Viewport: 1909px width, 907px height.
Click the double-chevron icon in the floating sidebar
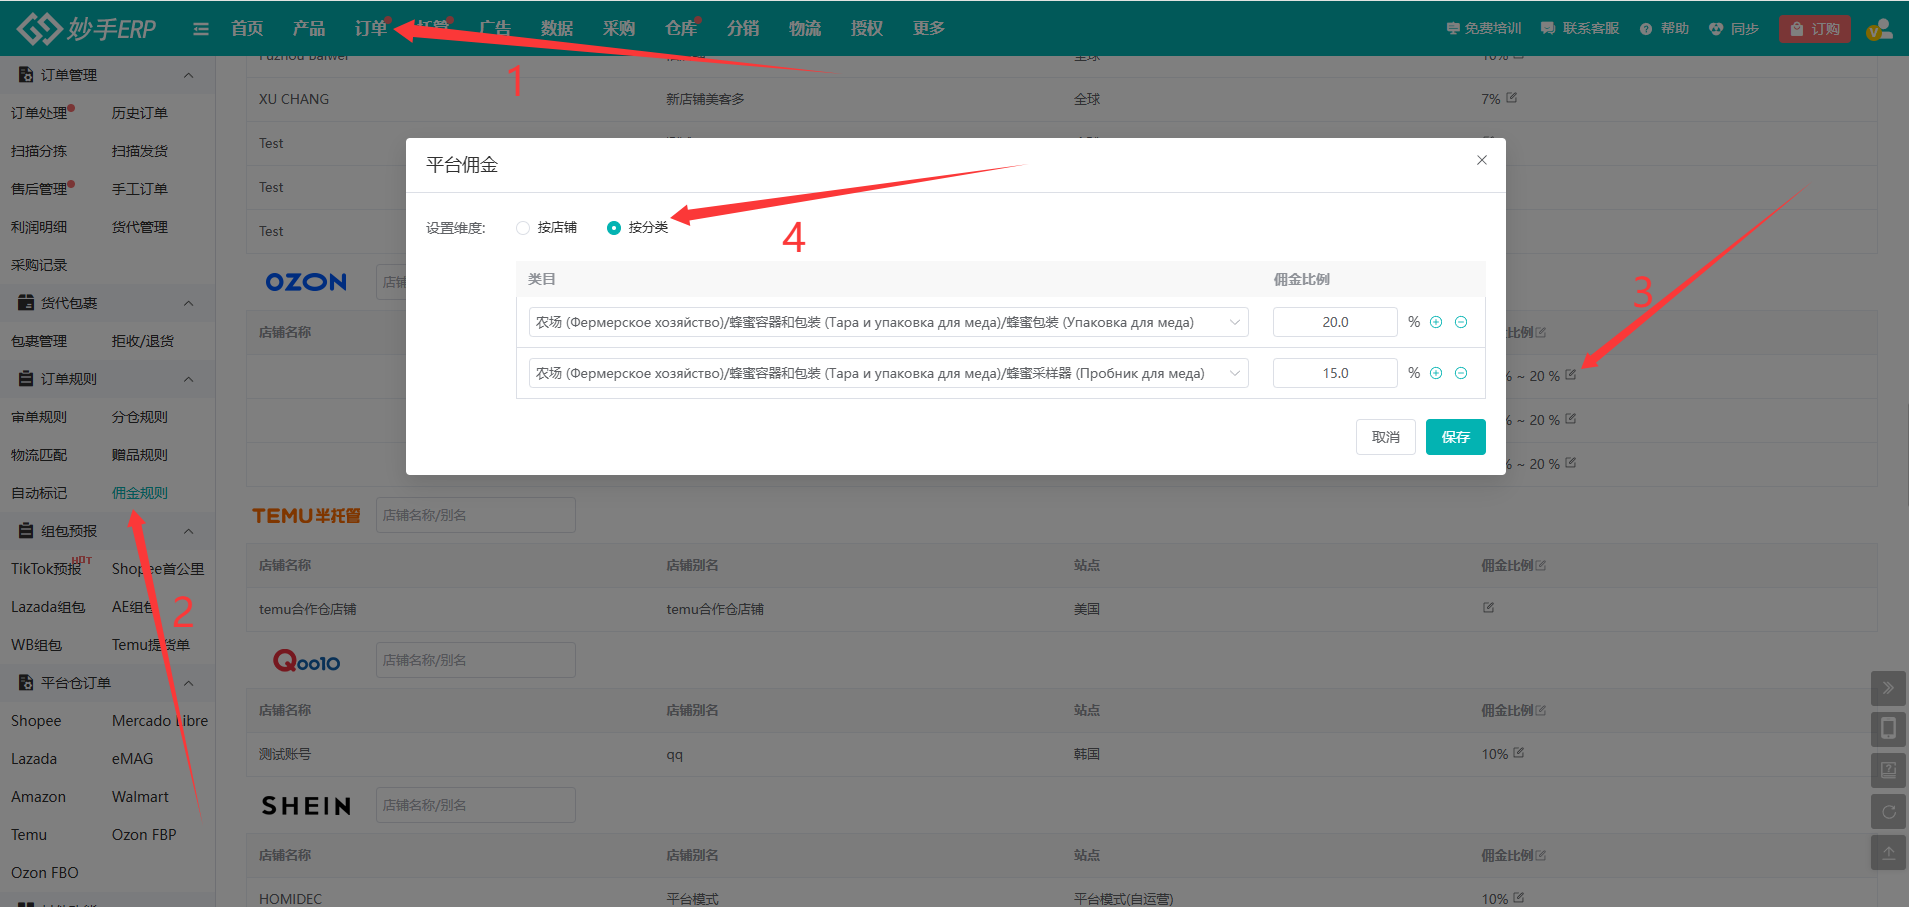[1888, 688]
